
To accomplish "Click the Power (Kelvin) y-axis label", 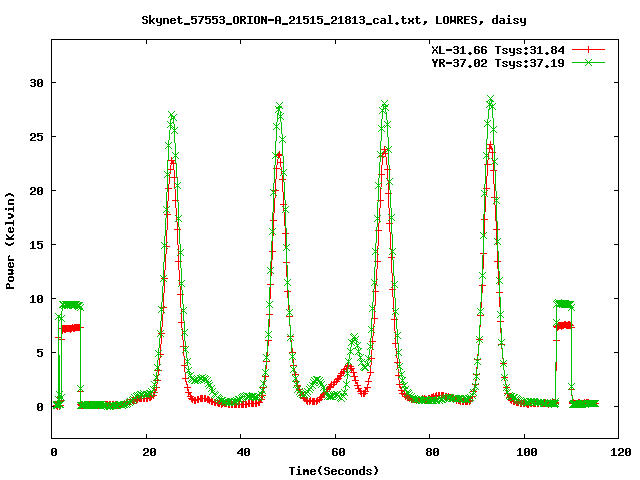I will [10, 241].
